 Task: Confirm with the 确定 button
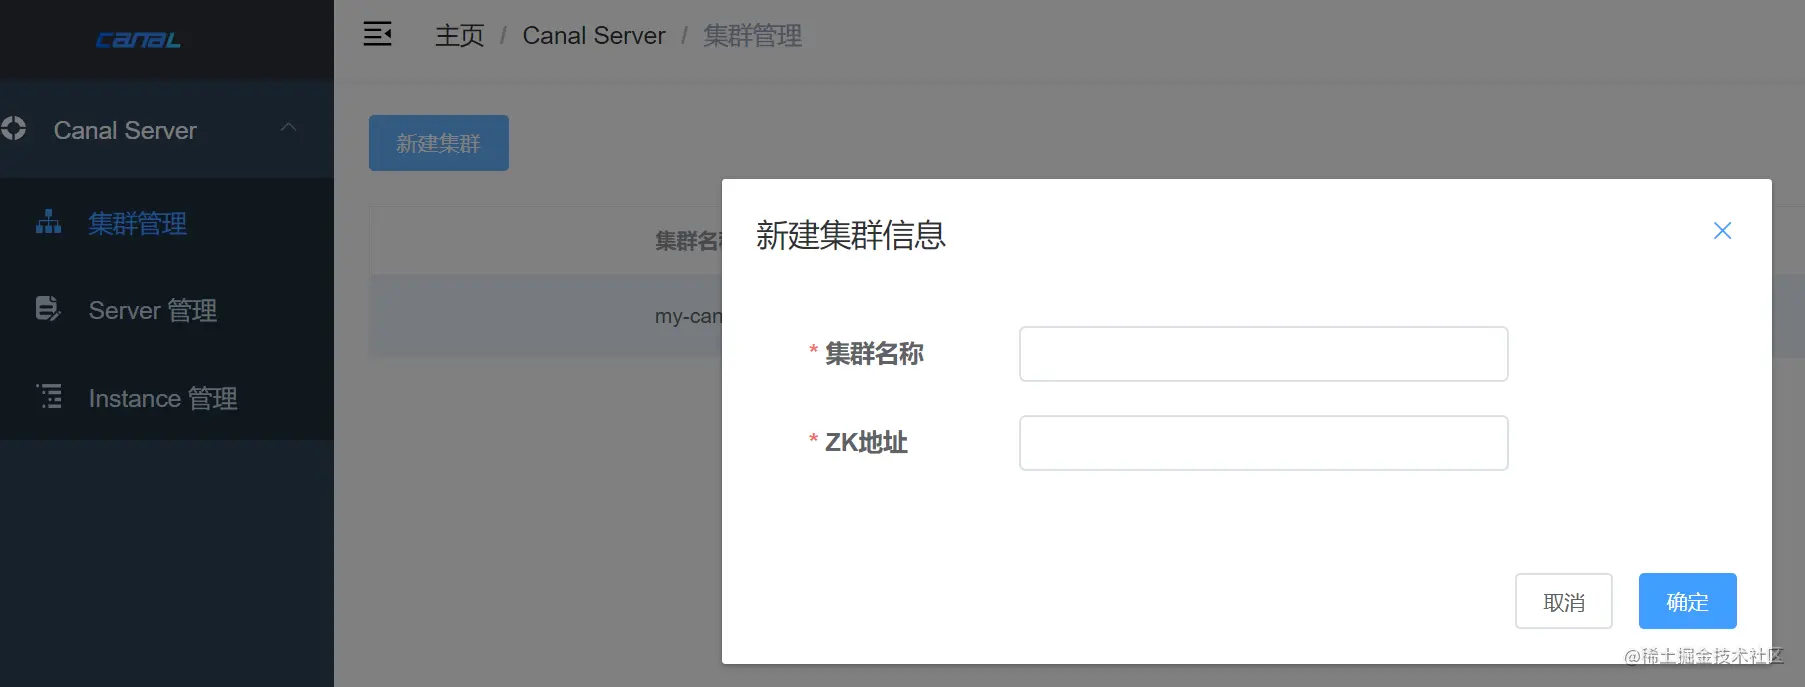[x=1688, y=601]
